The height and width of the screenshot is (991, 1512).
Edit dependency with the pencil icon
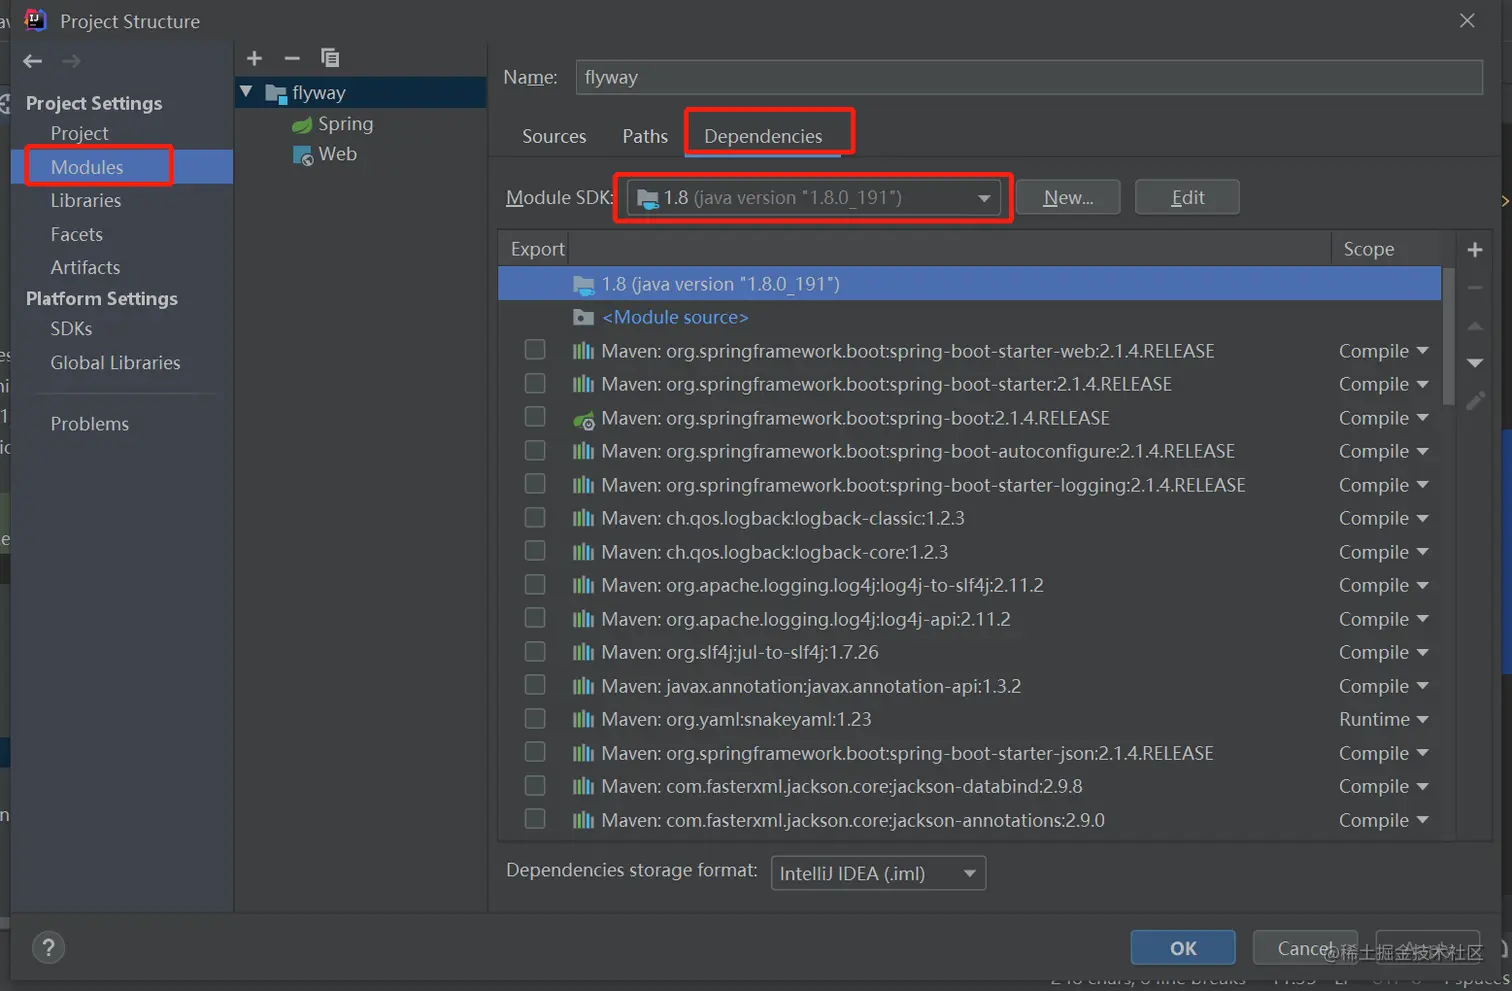1475,401
